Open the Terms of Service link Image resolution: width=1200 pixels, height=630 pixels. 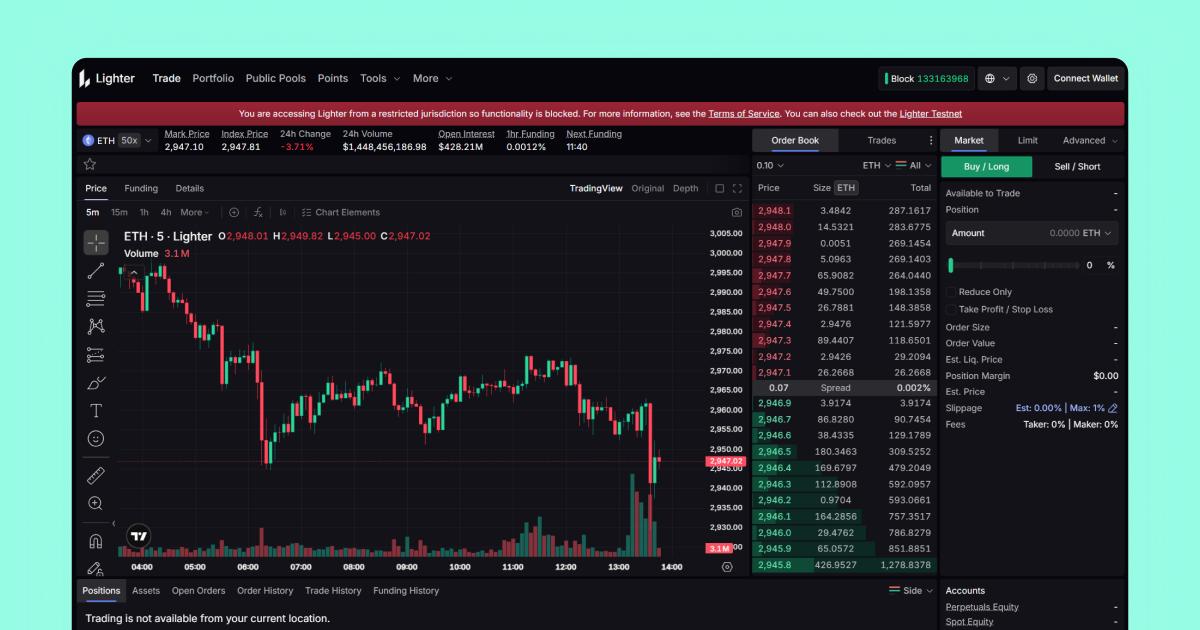click(744, 114)
